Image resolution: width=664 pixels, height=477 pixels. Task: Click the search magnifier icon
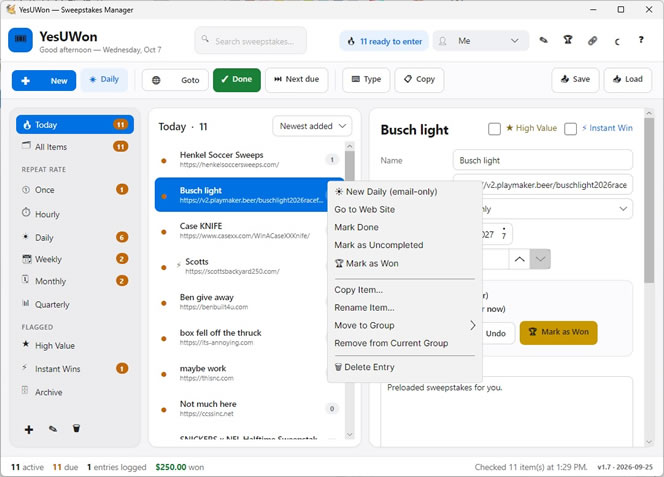tap(205, 39)
